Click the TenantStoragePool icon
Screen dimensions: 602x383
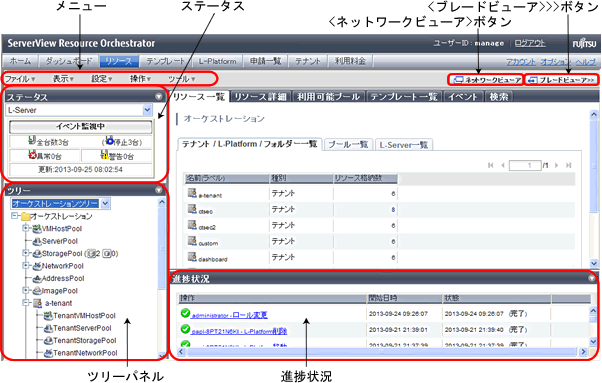pyautogui.click(x=48, y=340)
